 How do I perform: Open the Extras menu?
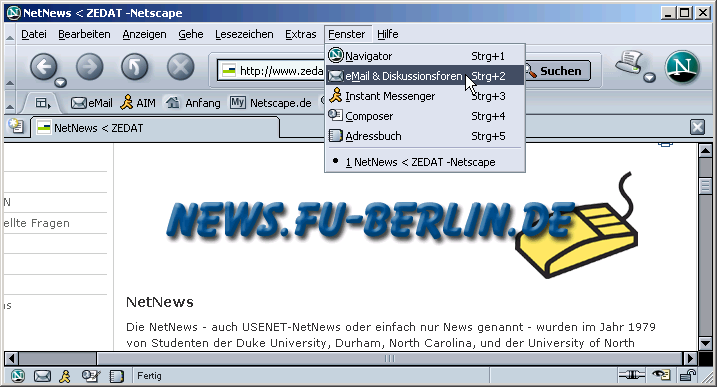[300, 34]
